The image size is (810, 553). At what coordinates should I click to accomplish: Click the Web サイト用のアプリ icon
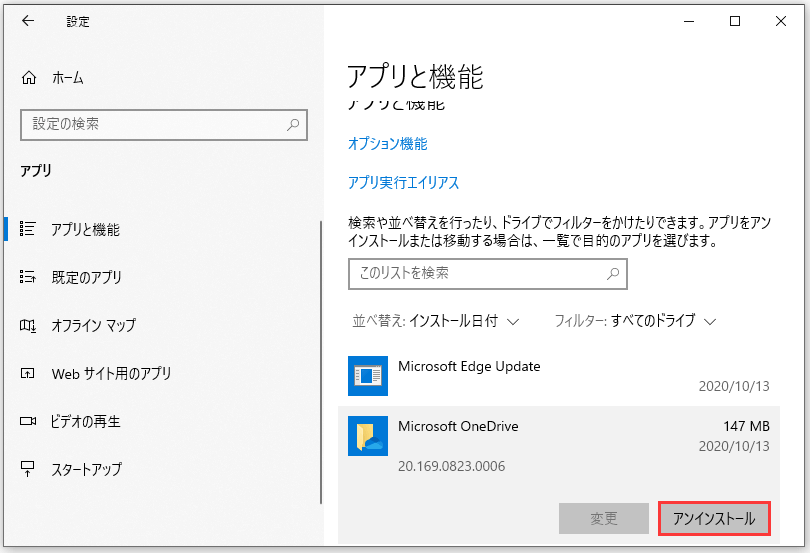tap(27, 373)
